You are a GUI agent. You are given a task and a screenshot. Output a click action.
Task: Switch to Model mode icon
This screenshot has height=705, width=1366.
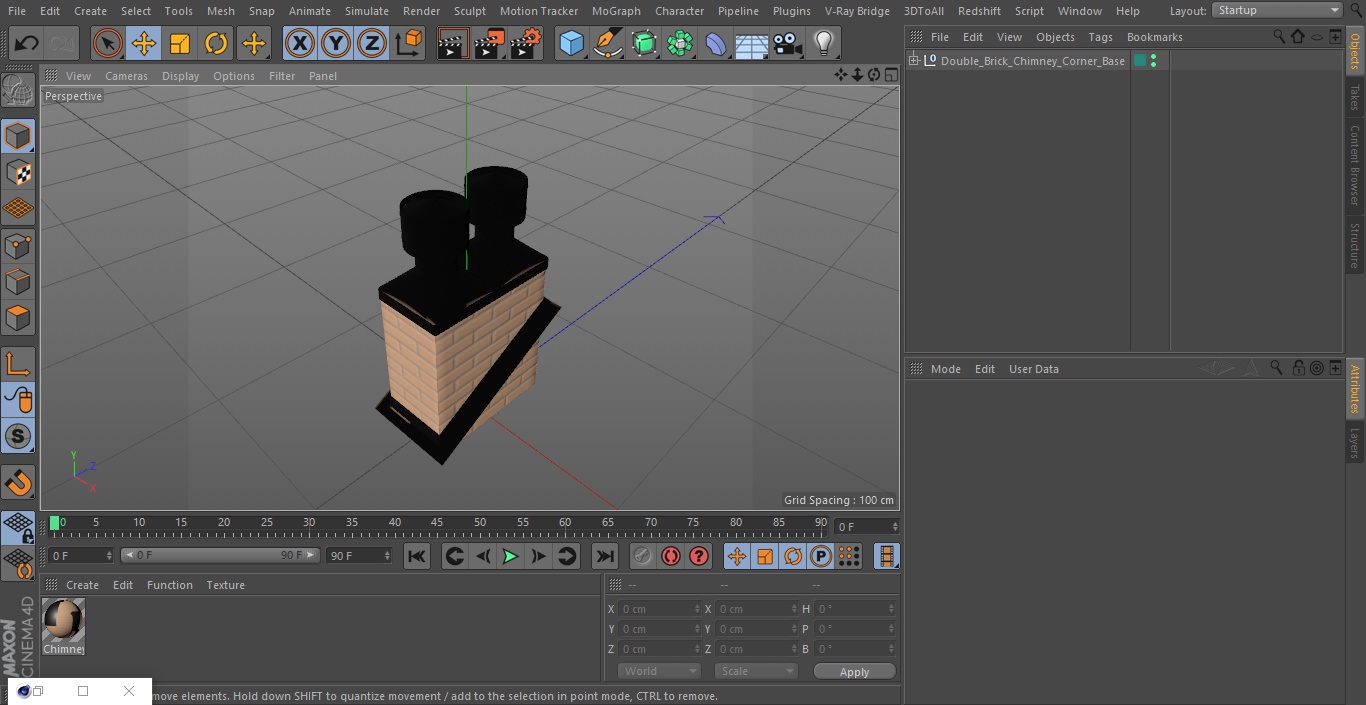tap(18, 135)
